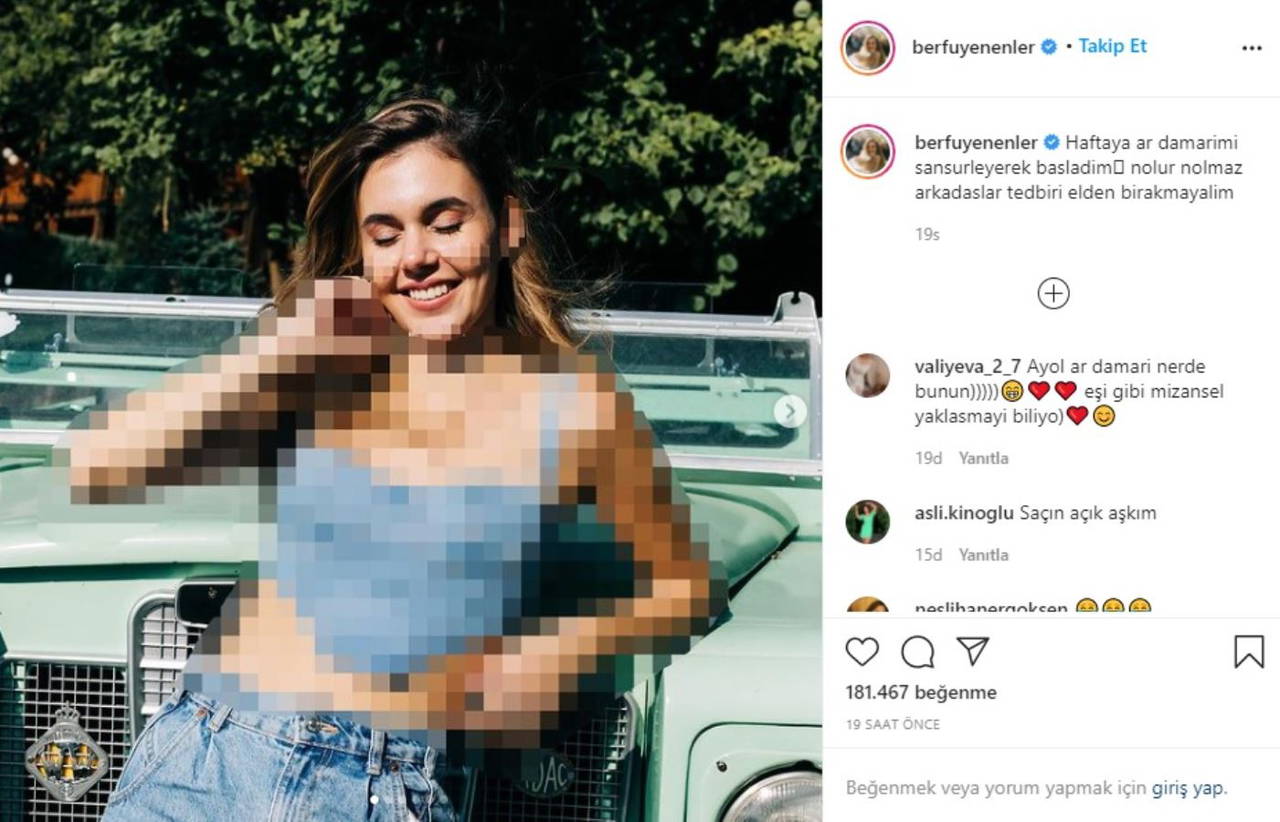Load more comments with plus icon
Viewport: 1280px width, 822px height.
[x=1053, y=293]
